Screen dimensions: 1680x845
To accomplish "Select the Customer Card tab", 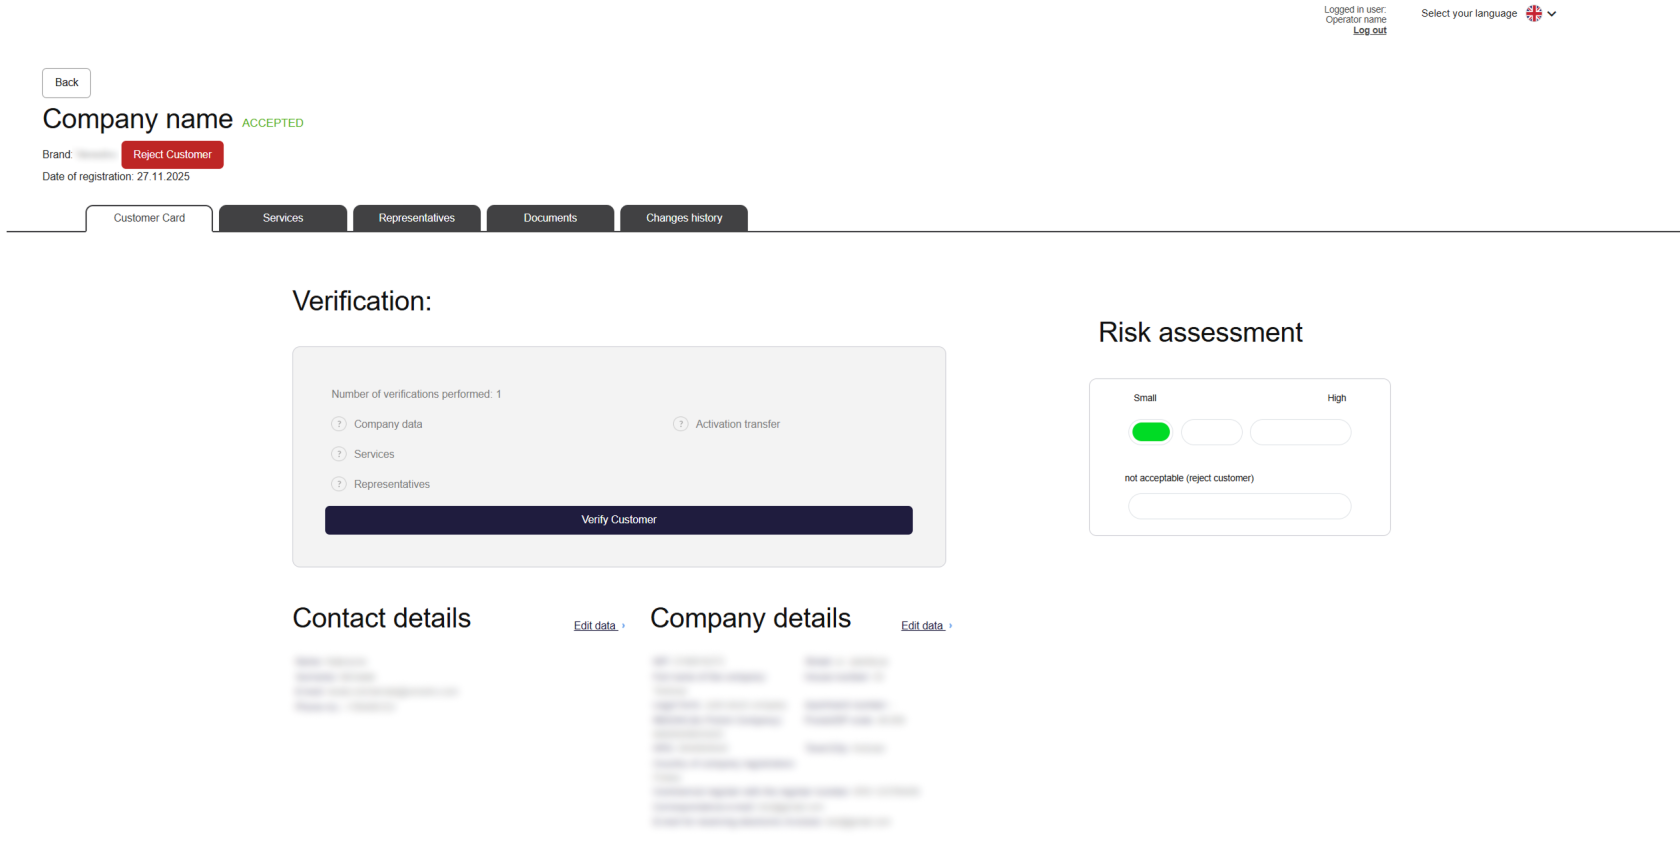I will (149, 218).
